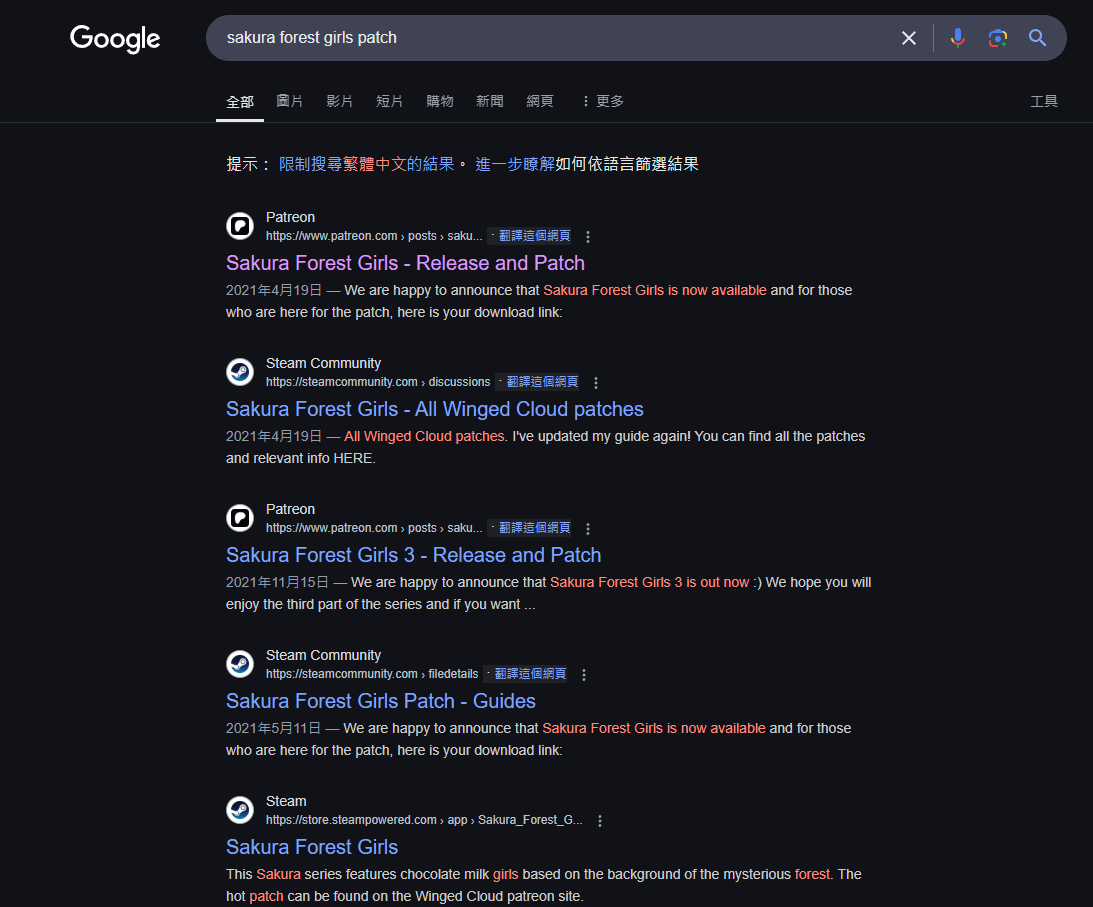The height and width of the screenshot is (907, 1093).
Task: Click the steamcommunity.com › discussions URL
Action: [378, 382]
